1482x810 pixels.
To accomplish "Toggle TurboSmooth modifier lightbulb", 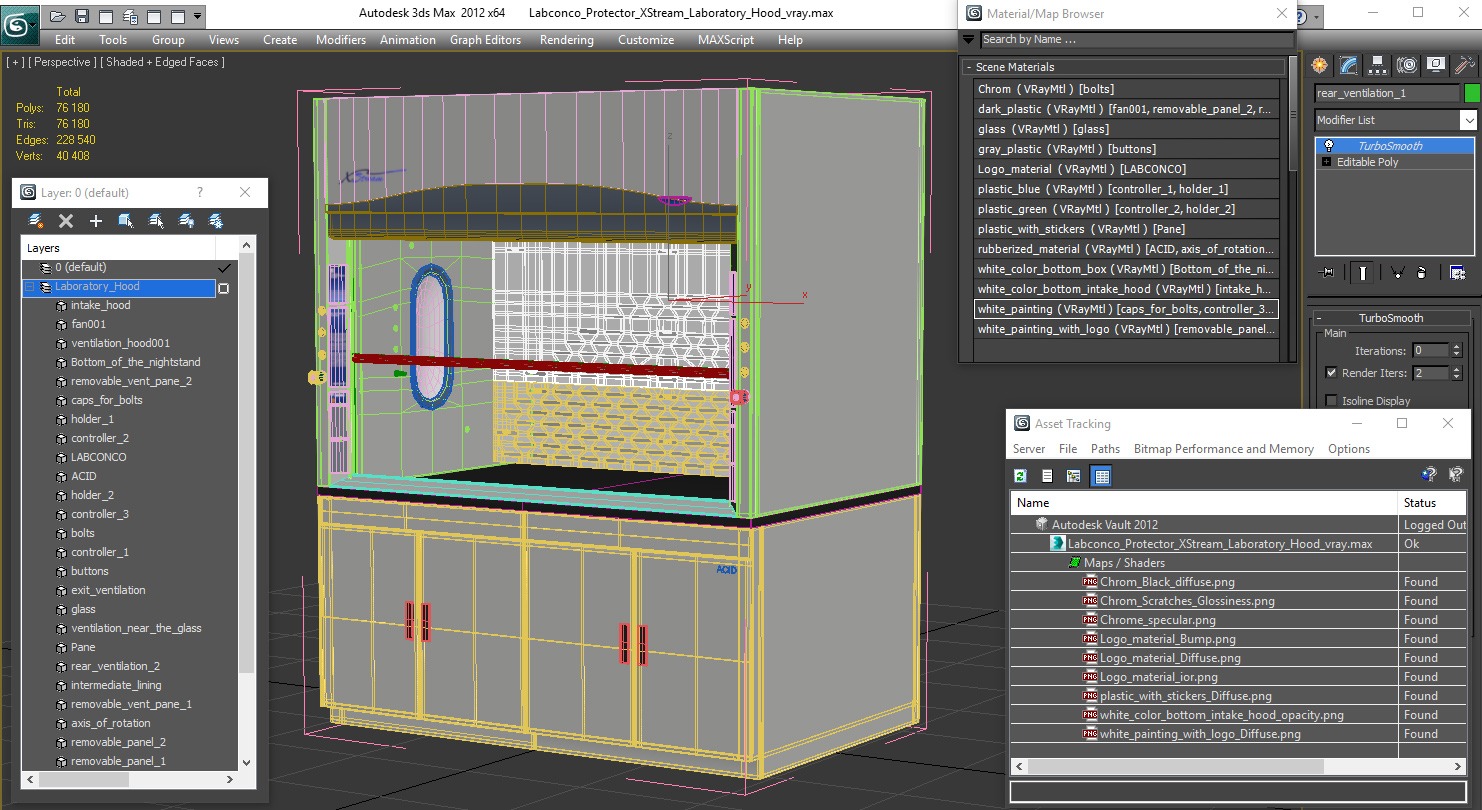I will click(x=1329, y=146).
